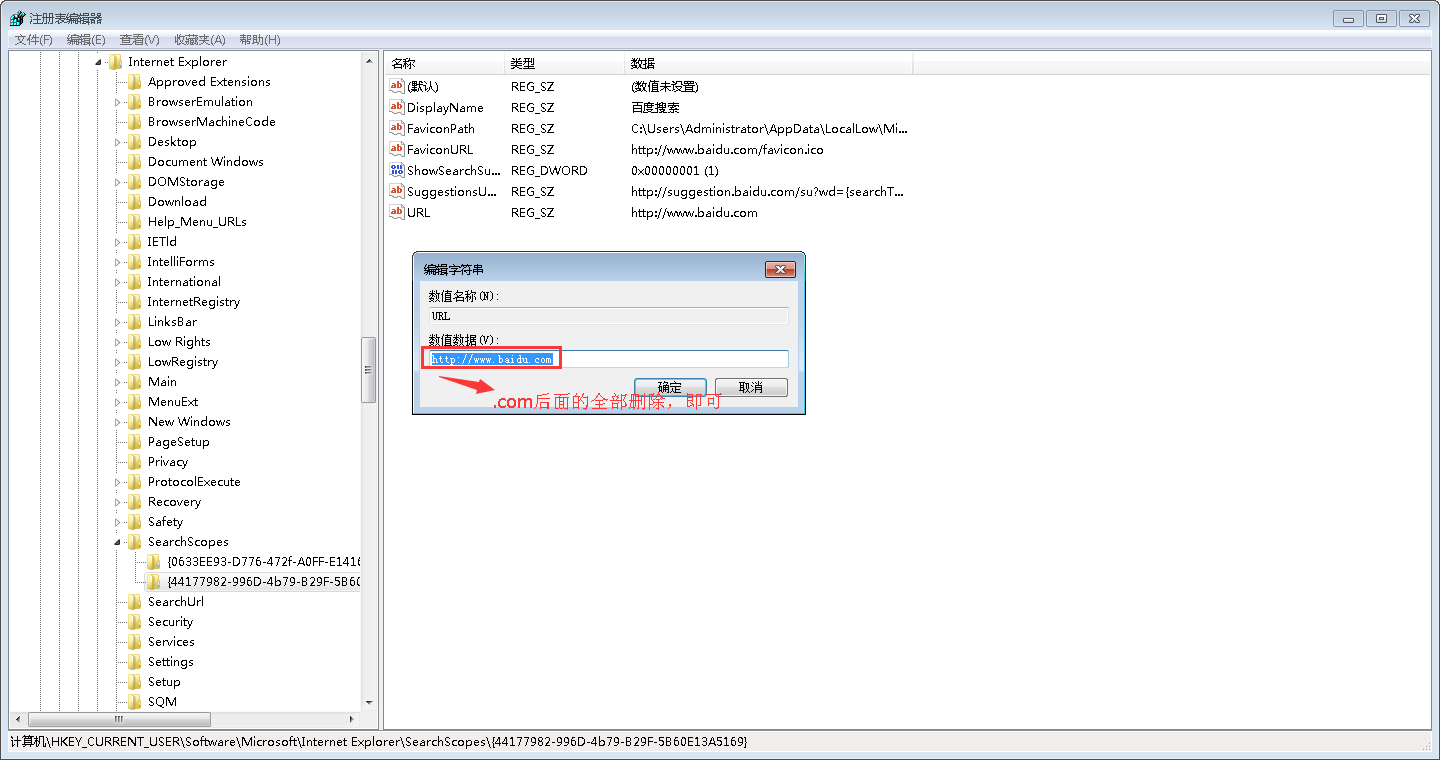Click the {44177982-996D... key folder icon
This screenshot has height=760, width=1440.
click(154, 582)
